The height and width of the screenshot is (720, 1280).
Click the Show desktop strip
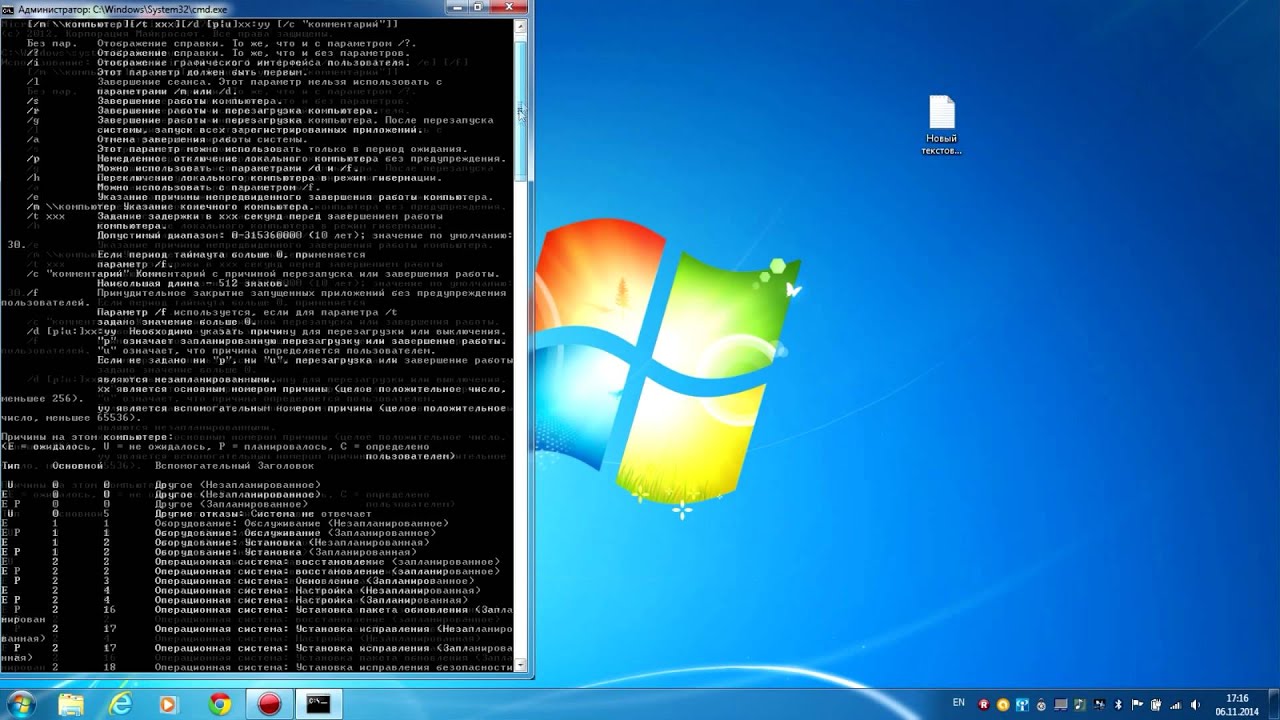tap(1274, 704)
